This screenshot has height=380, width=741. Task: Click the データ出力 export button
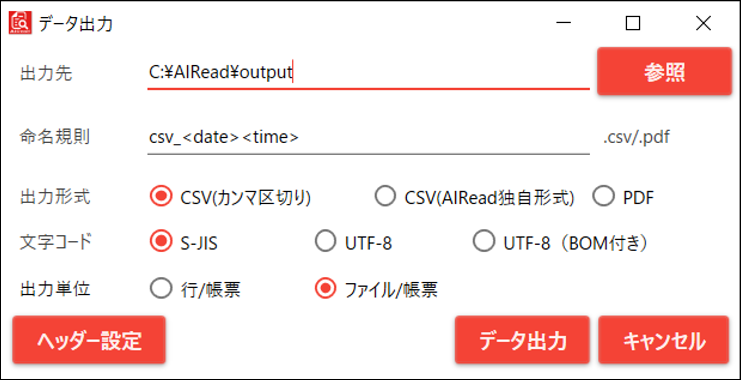(522, 340)
